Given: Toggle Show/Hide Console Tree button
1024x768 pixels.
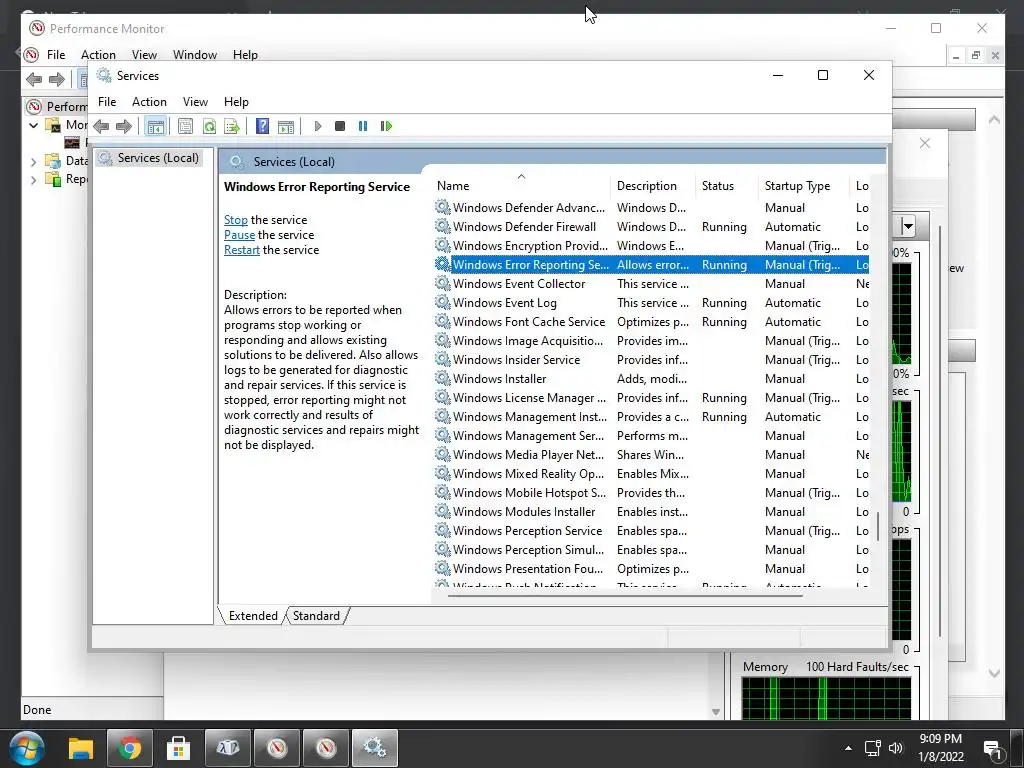Looking at the screenshot, I should click(155, 126).
